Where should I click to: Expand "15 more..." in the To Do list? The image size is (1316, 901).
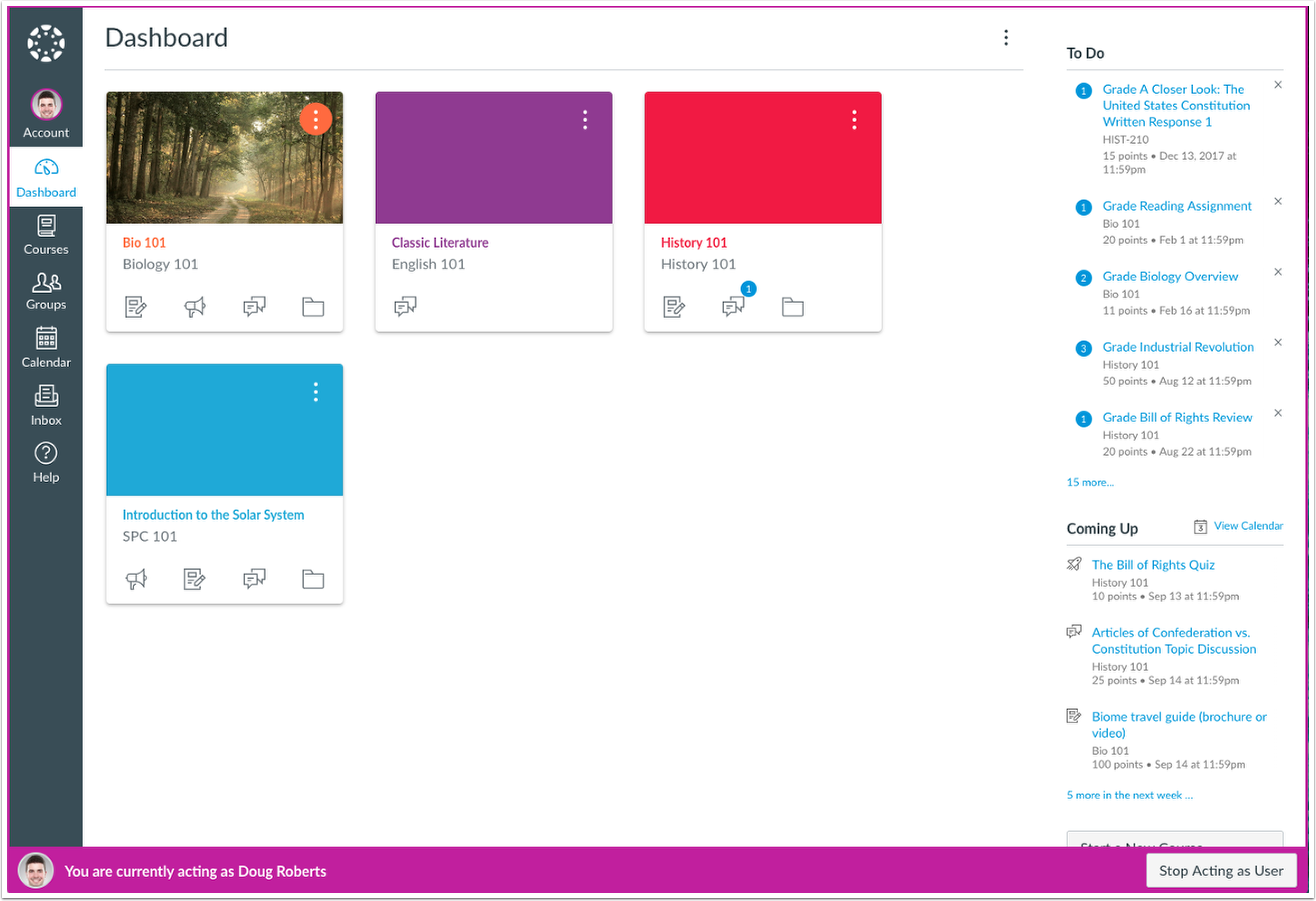pyautogui.click(x=1089, y=482)
